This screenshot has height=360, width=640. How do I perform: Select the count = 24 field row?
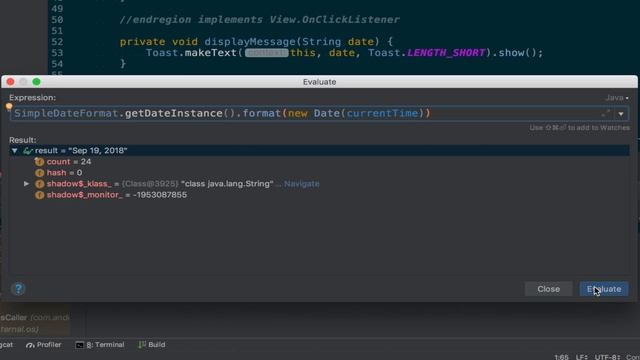tap(319, 162)
